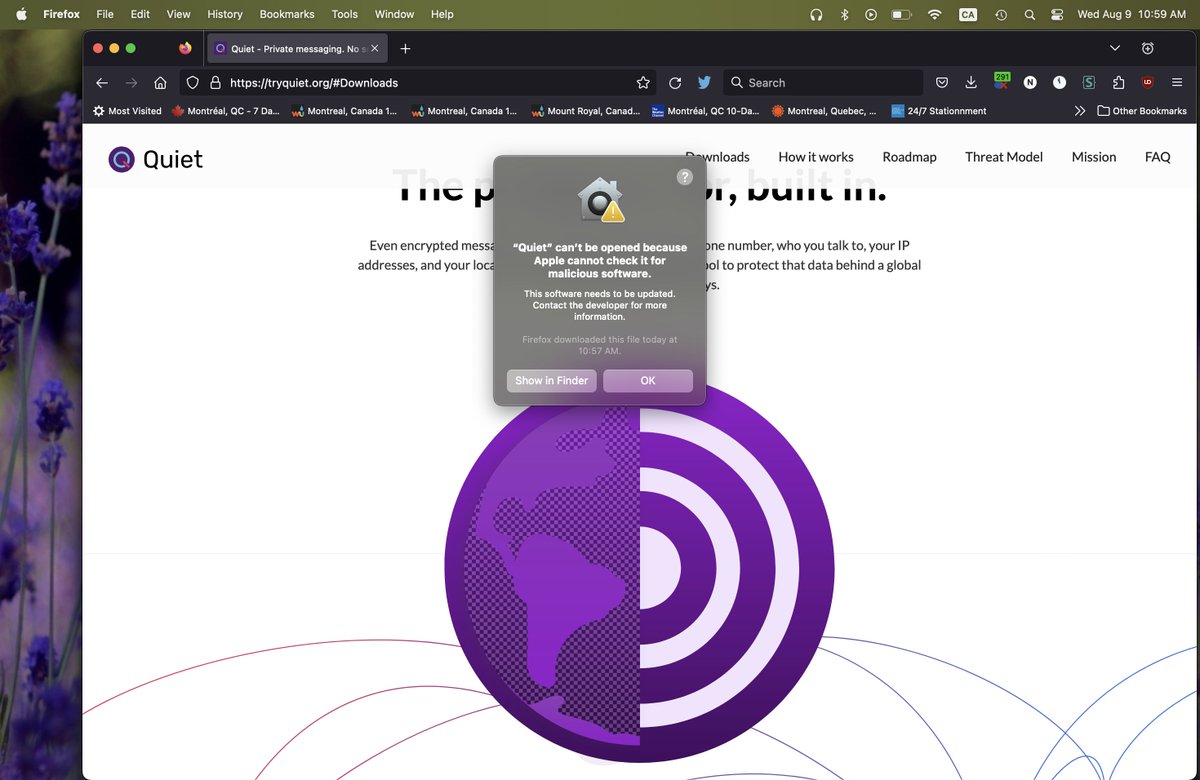1200x780 pixels.
Task: Show more bookmarks double chevron
Action: [1080, 111]
